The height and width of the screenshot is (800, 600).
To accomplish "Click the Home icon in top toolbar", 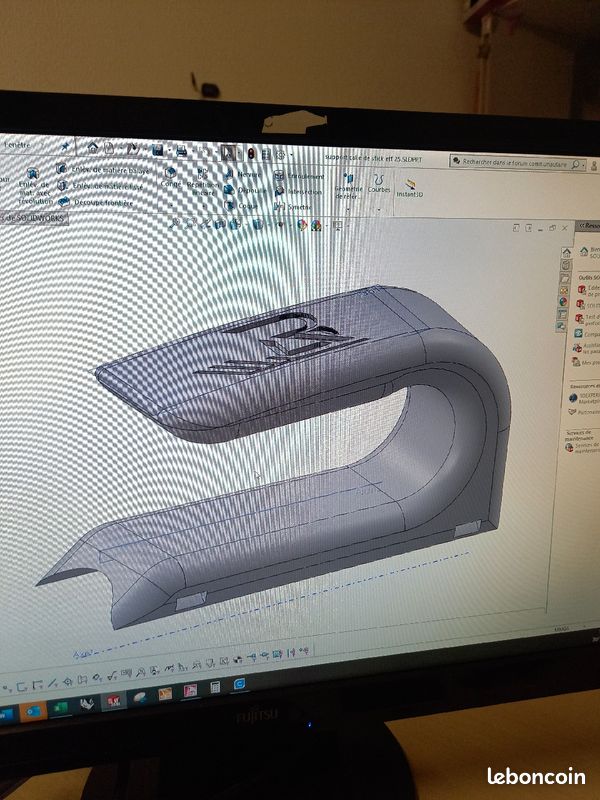I will [92, 147].
